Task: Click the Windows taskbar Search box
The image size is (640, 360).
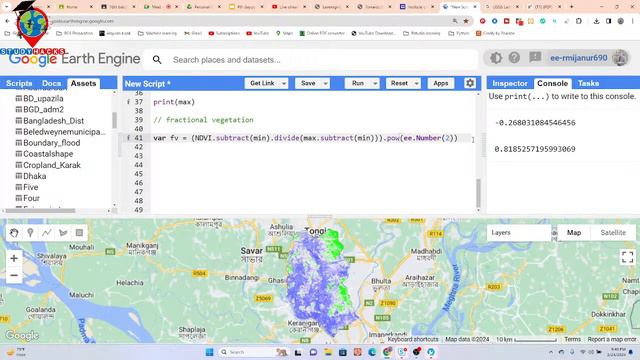Action: (x=246, y=352)
